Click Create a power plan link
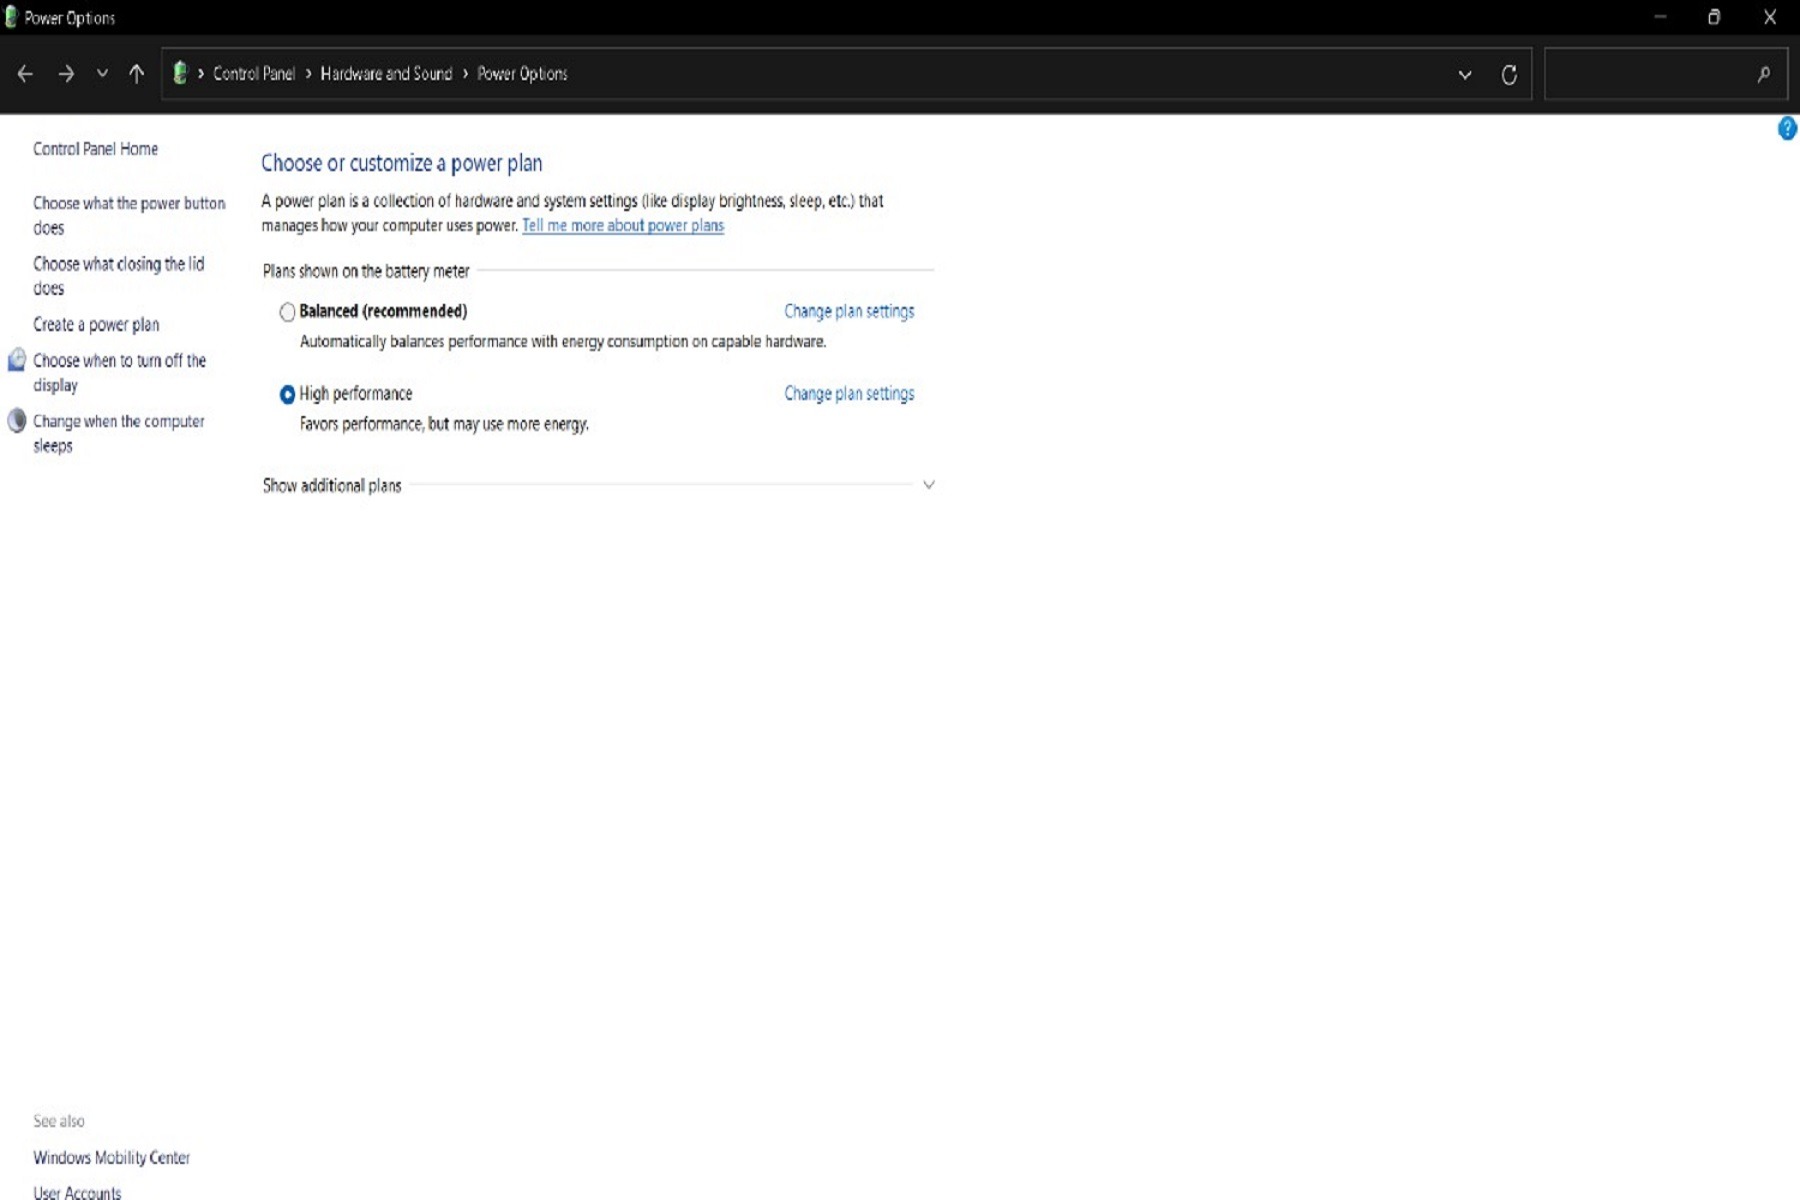This screenshot has width=1800, height=1200. pyautogui.click(x=96, y=325)
